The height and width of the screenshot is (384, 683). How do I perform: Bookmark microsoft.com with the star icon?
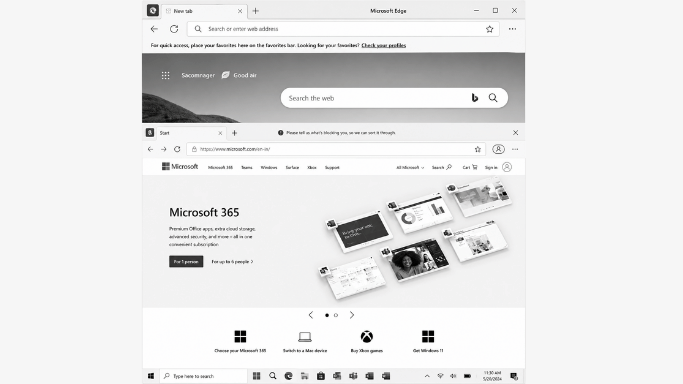(x=477, y=149)
